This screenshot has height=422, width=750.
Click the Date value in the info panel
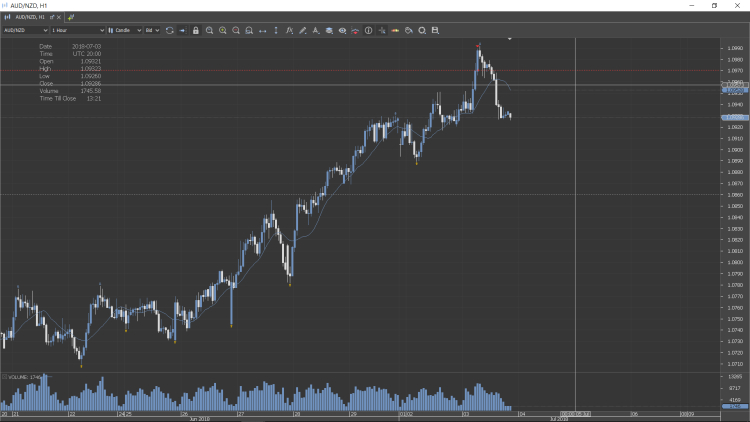point(87,46)
